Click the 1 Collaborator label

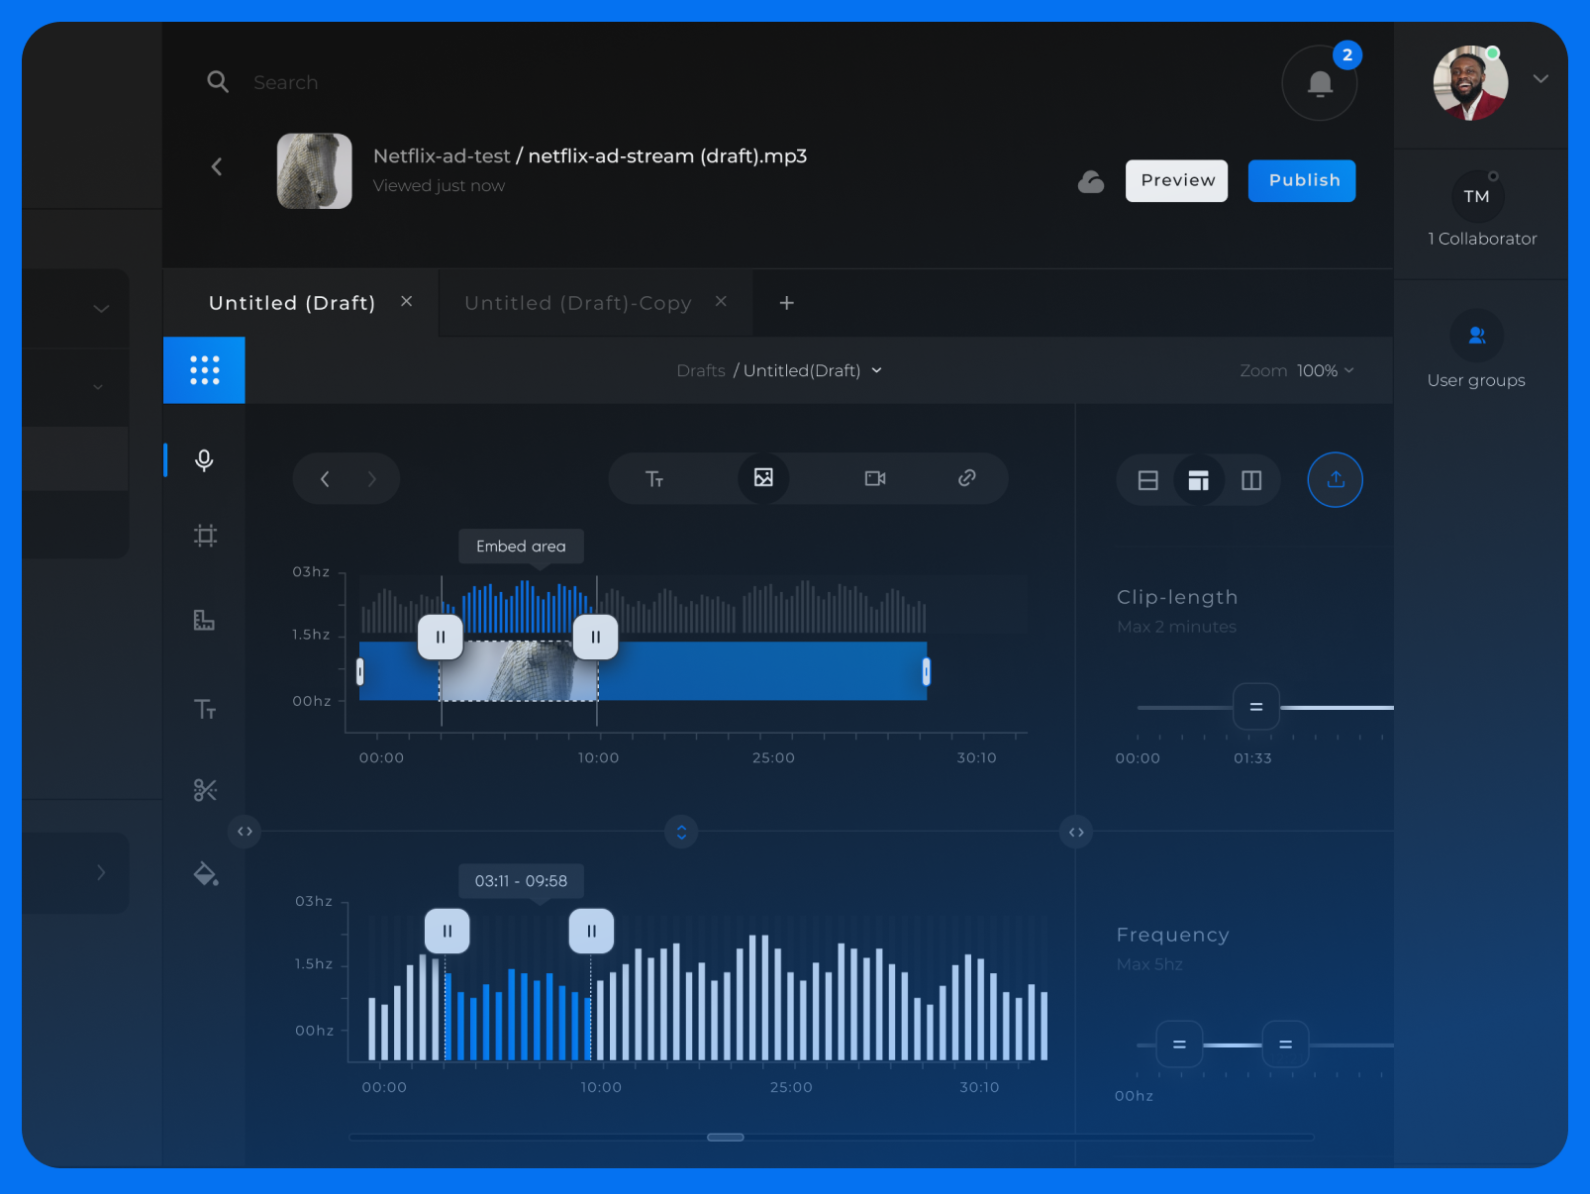coord(1482,239)
